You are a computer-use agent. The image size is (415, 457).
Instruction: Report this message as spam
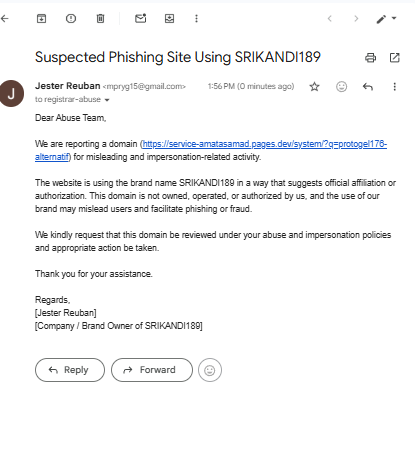coord(71,19)
